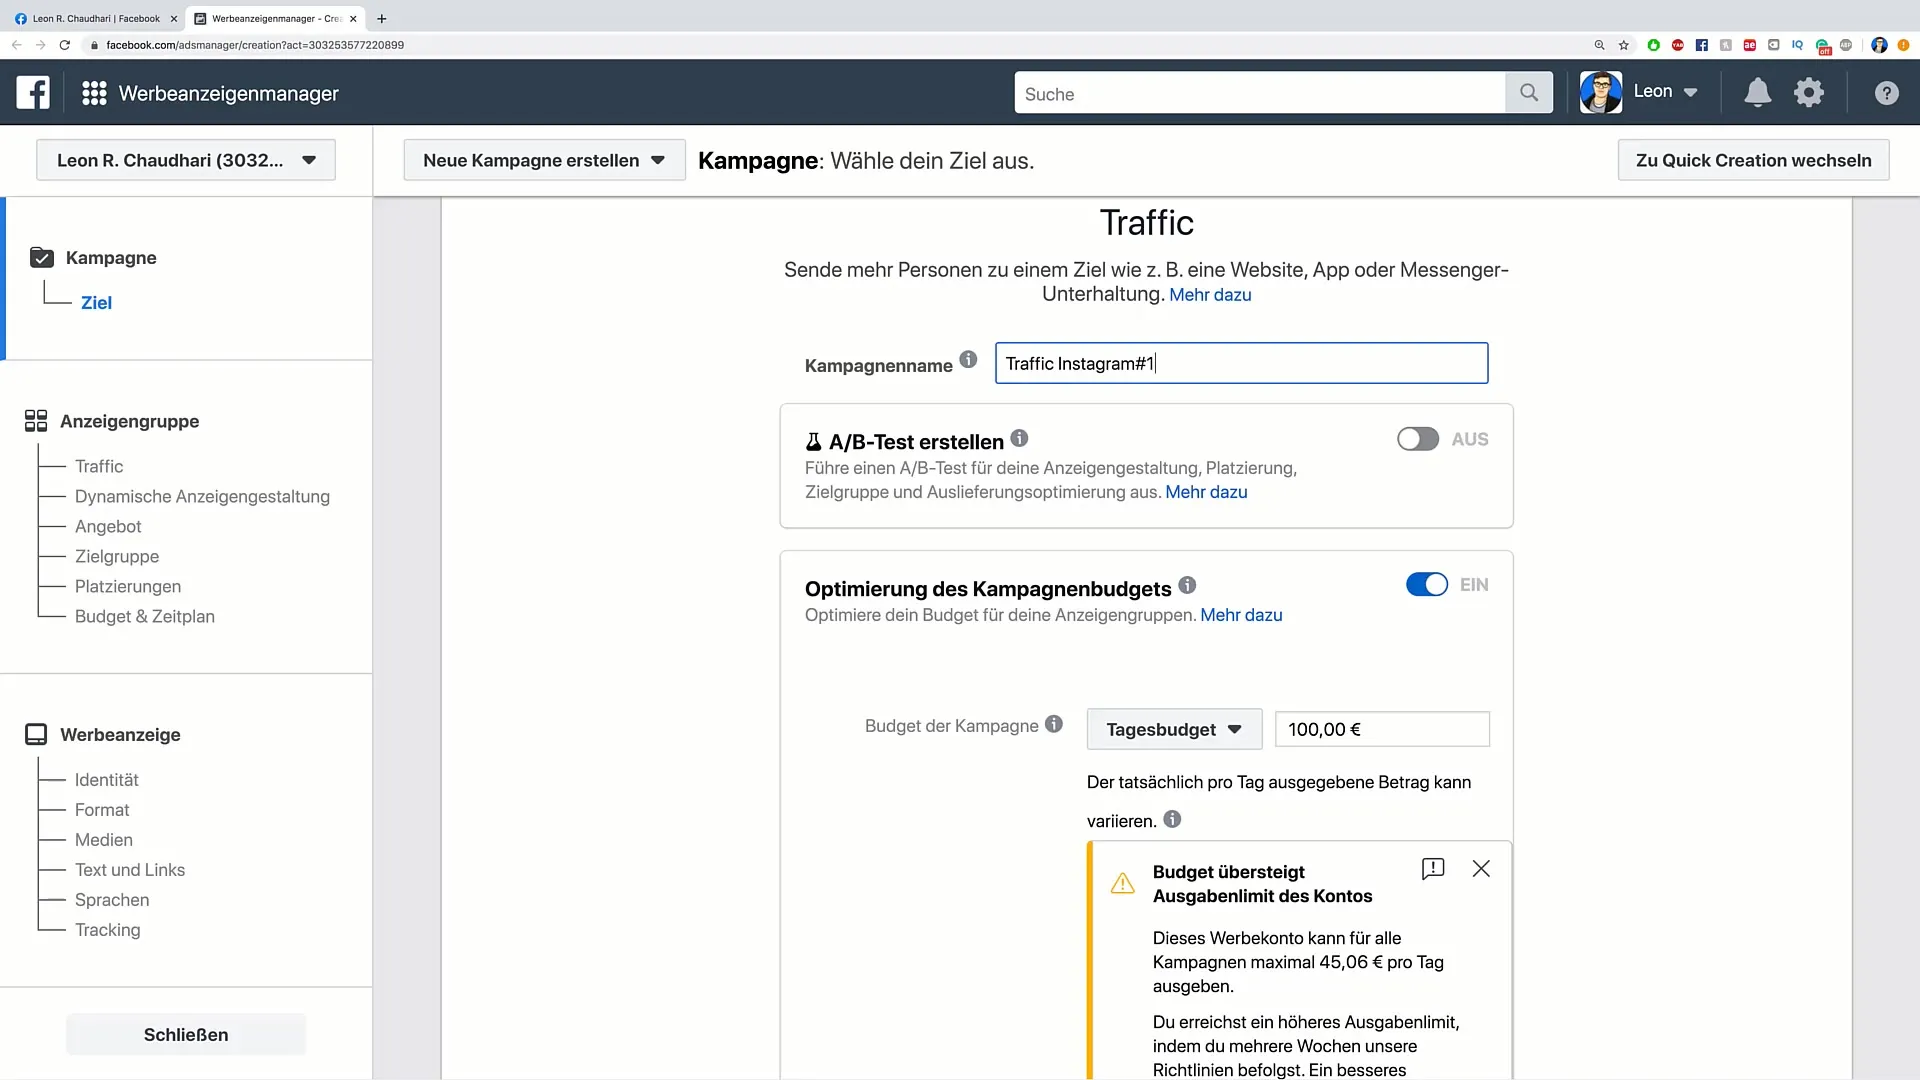This screenshot has height=1080, width=1920.
Task: Select Zielgruppe in sidebar
Action: point(117,556)
